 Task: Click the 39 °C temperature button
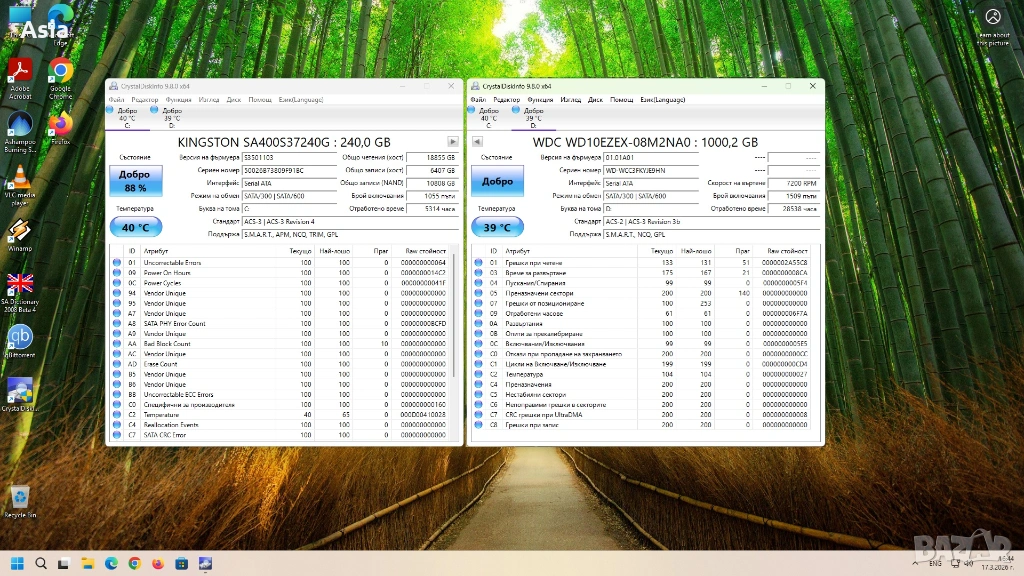click(x=497, y=227)
